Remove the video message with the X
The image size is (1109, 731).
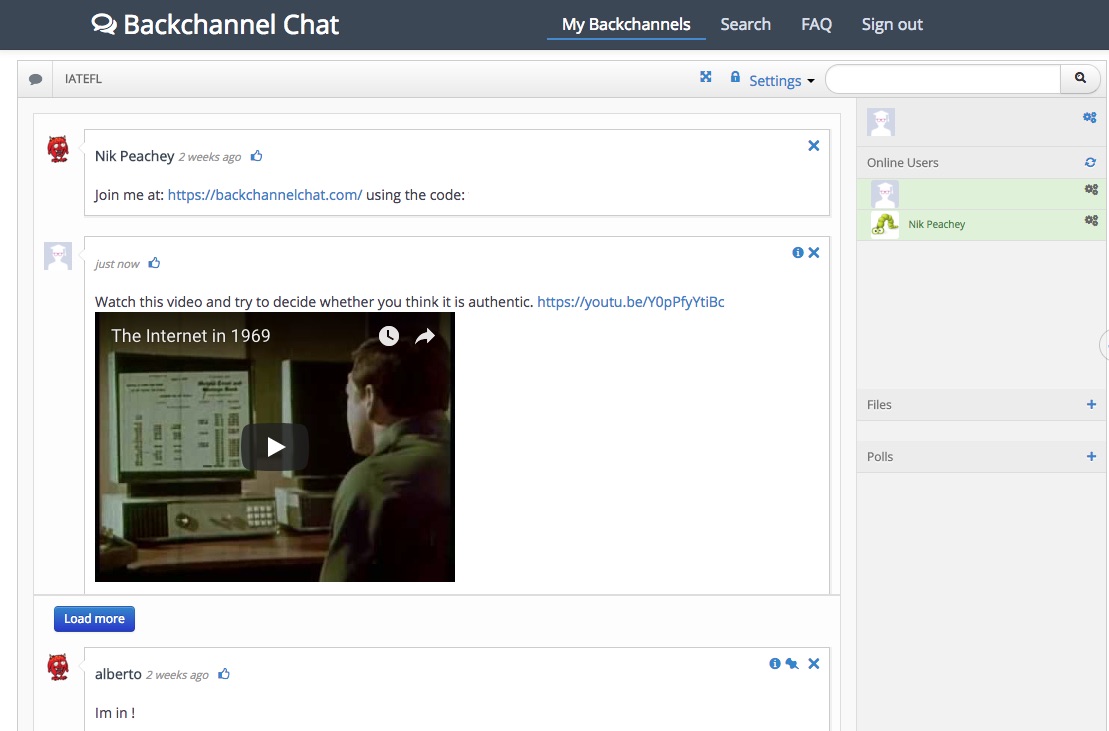814,252
